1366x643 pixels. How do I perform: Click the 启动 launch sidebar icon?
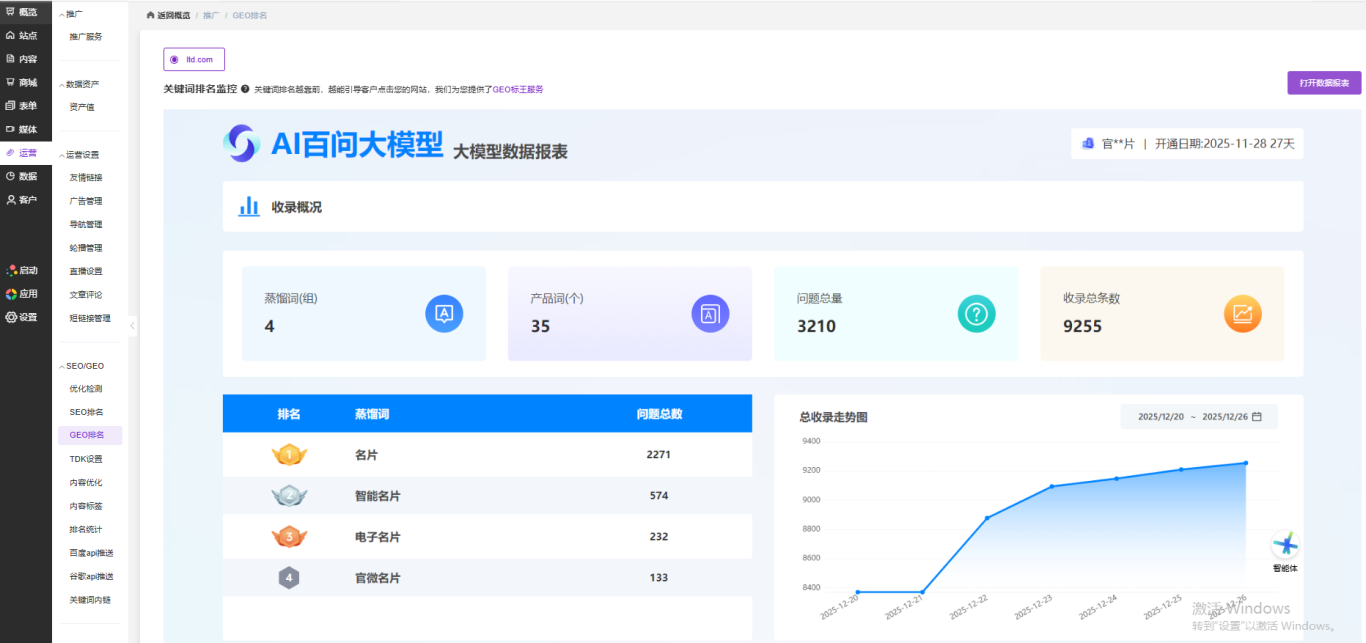tap(13, 270)
